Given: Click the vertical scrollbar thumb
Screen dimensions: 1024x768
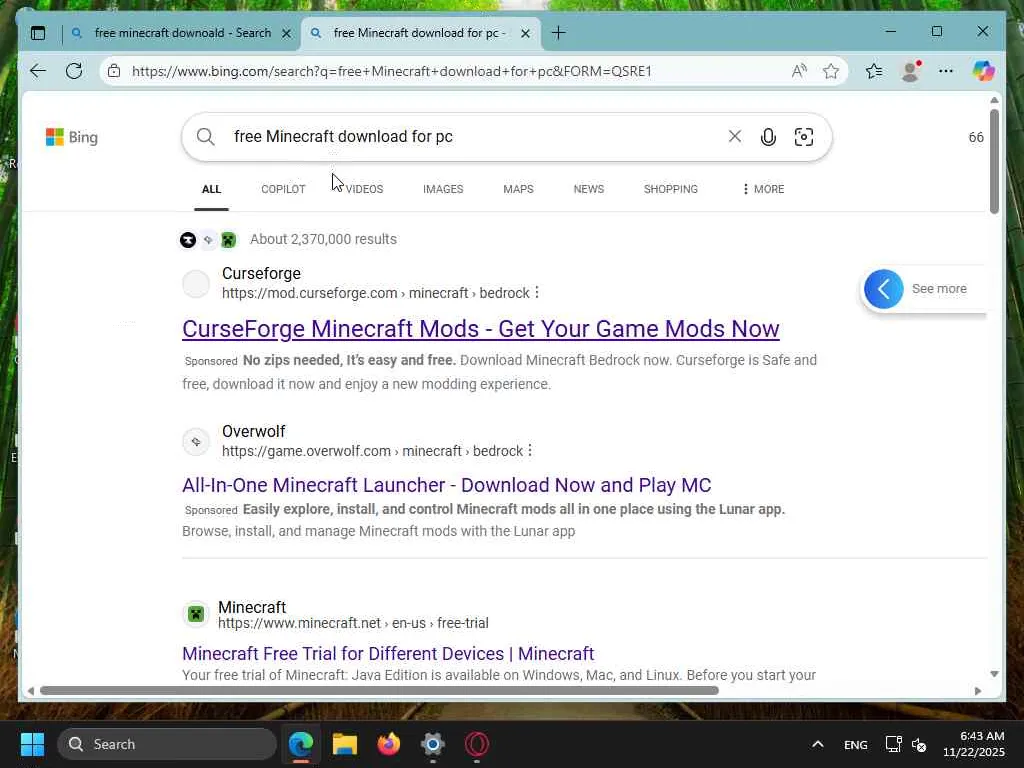Looking at the screenshot, I should click(x=994, y=161).
